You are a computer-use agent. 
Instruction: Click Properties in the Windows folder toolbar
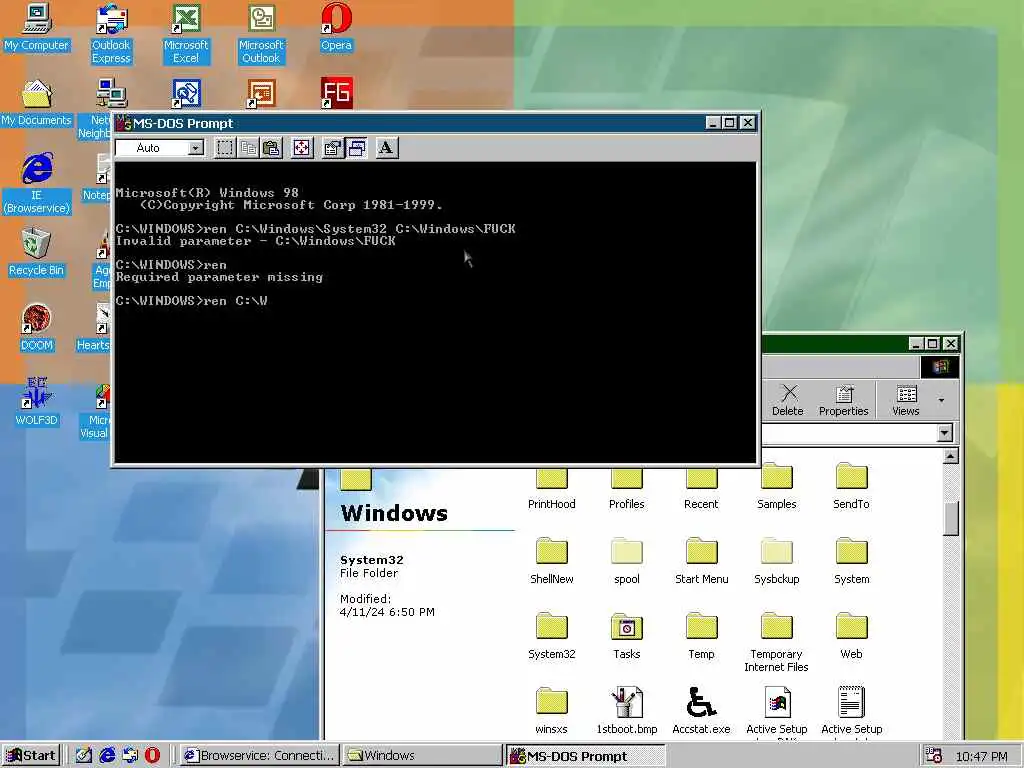(844, 400)
